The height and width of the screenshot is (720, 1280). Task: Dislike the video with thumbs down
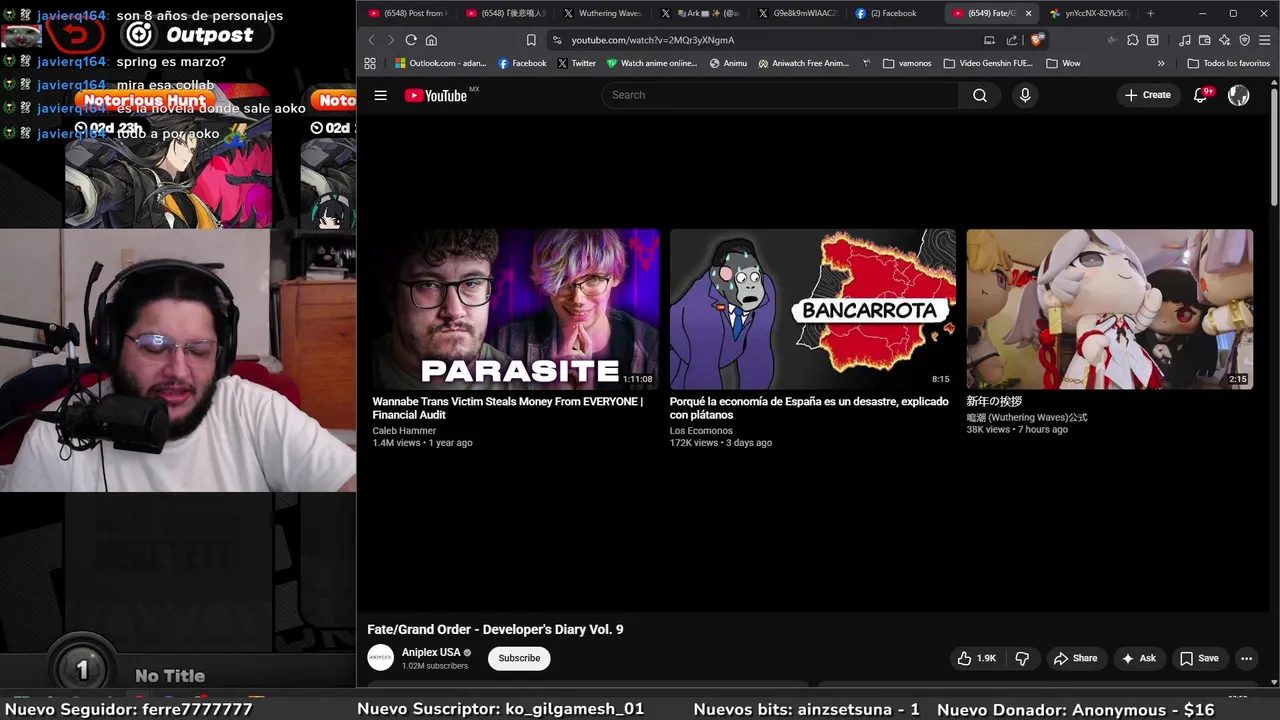coord(1022,658)
